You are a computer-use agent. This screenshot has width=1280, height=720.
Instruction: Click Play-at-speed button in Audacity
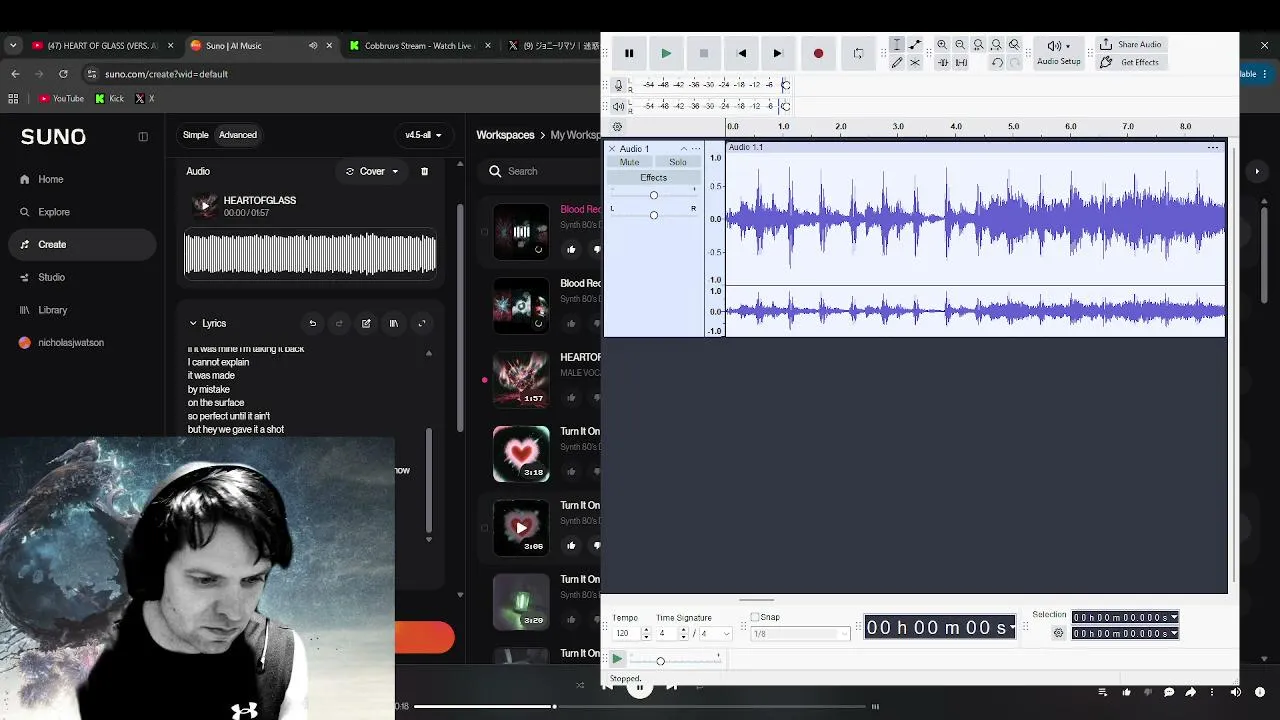pos(617,659)
